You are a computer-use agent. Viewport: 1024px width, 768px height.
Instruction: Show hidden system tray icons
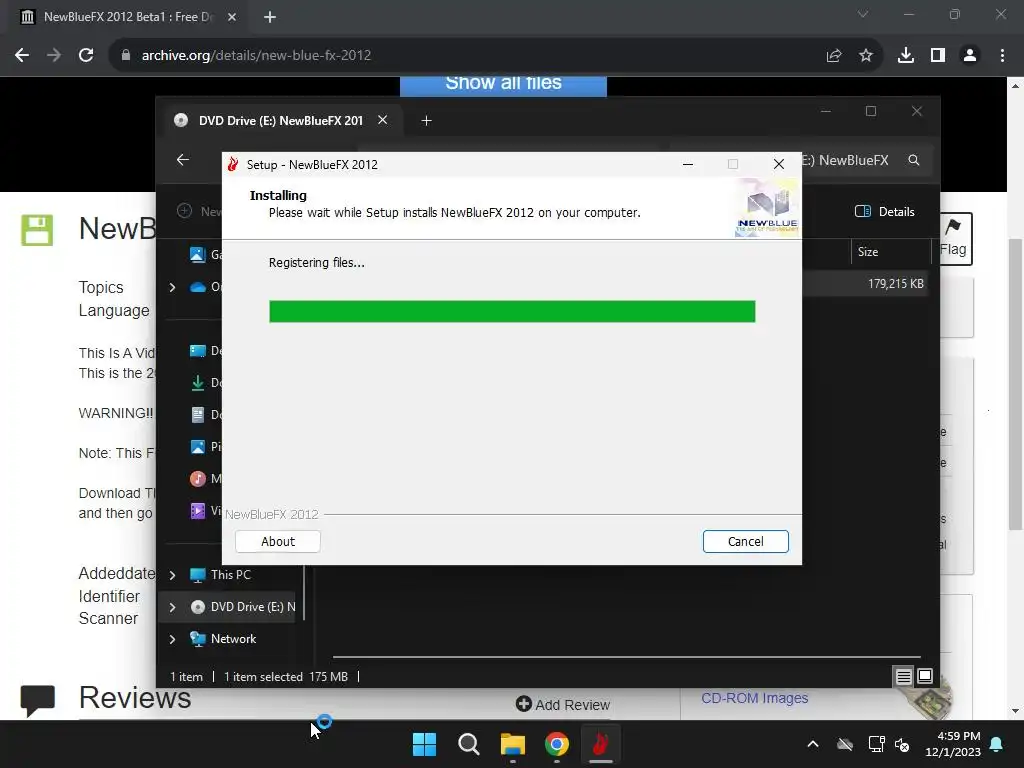pos(813,744)
